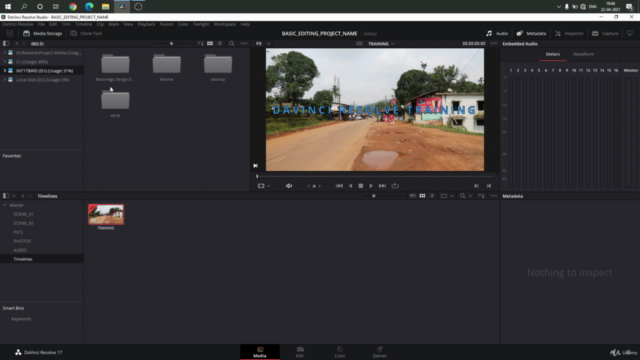Viewport: 640px width, 360px height.
Task: Adjust media storage thumbnail size slider
Action: 171,44
